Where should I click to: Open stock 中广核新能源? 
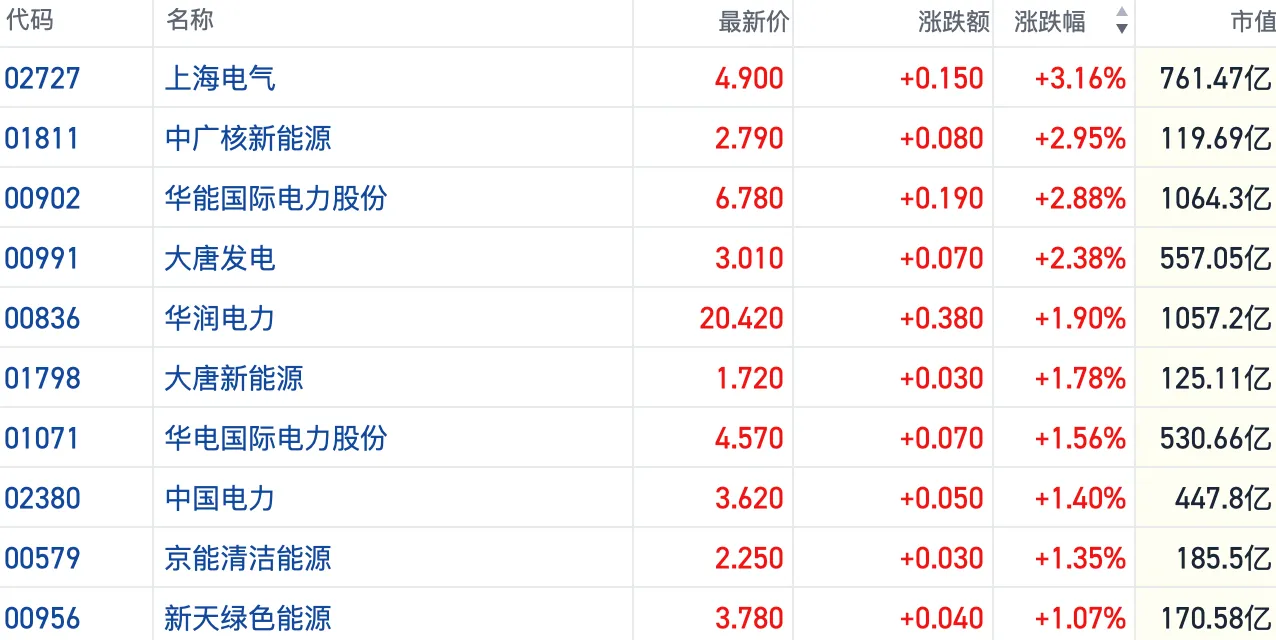pos(248,138)
